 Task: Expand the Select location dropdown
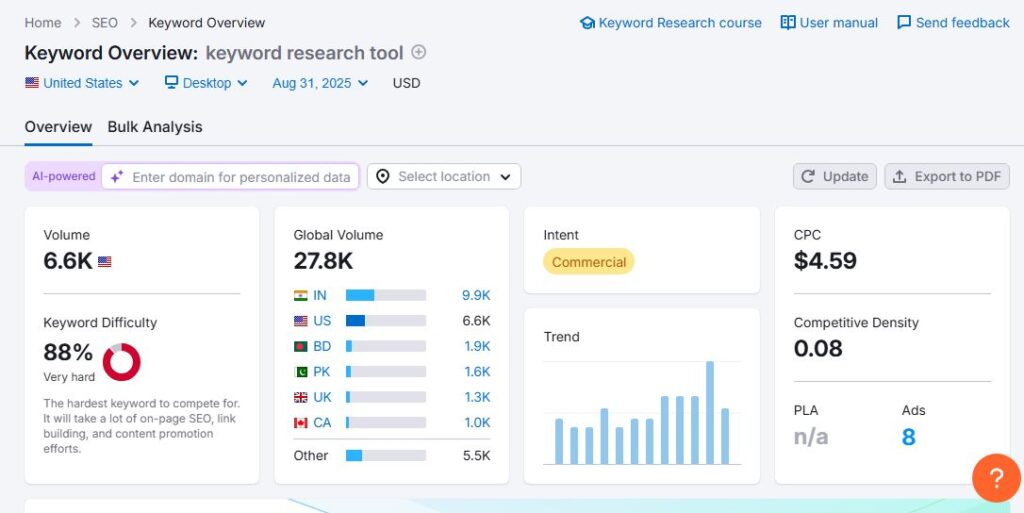click(x=443, y=177)
